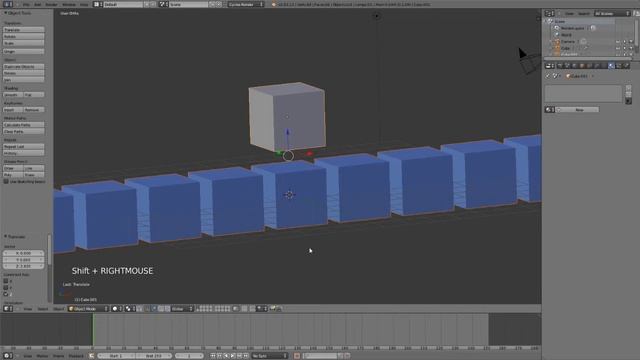The height and width of the screenshot is (360, 640).
Task: Click Insert keyframe button
Action: point(13,110)
